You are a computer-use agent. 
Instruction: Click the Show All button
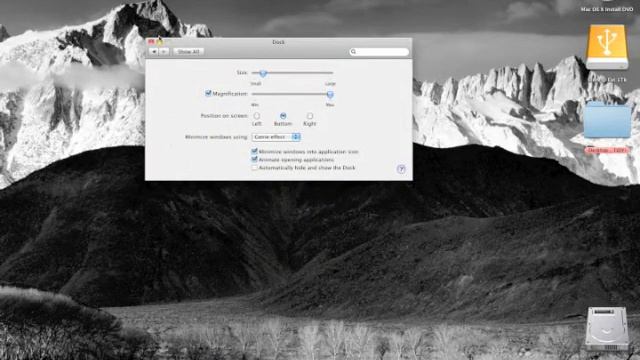[189, 52]
